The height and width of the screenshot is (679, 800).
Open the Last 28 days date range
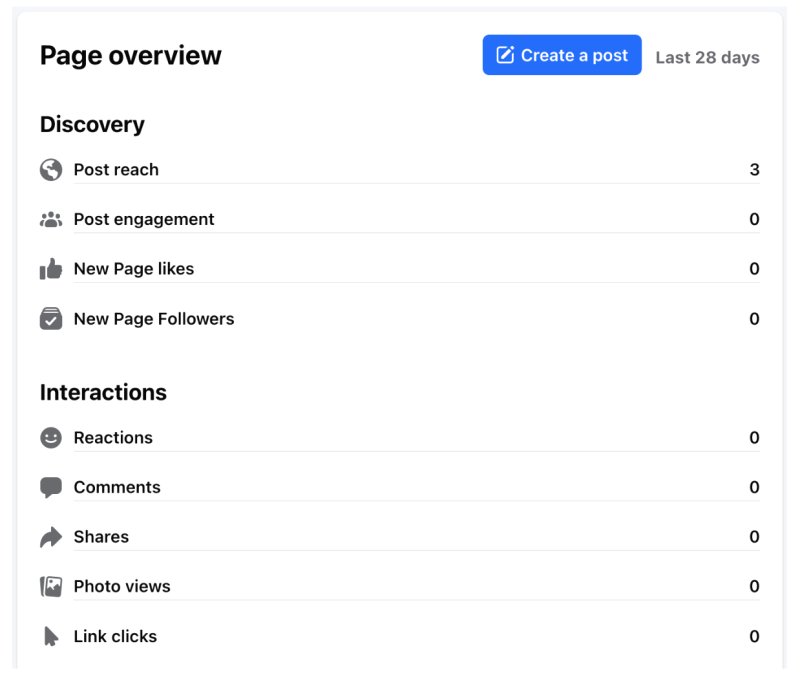pyautogui.click(x=707, y=57)
